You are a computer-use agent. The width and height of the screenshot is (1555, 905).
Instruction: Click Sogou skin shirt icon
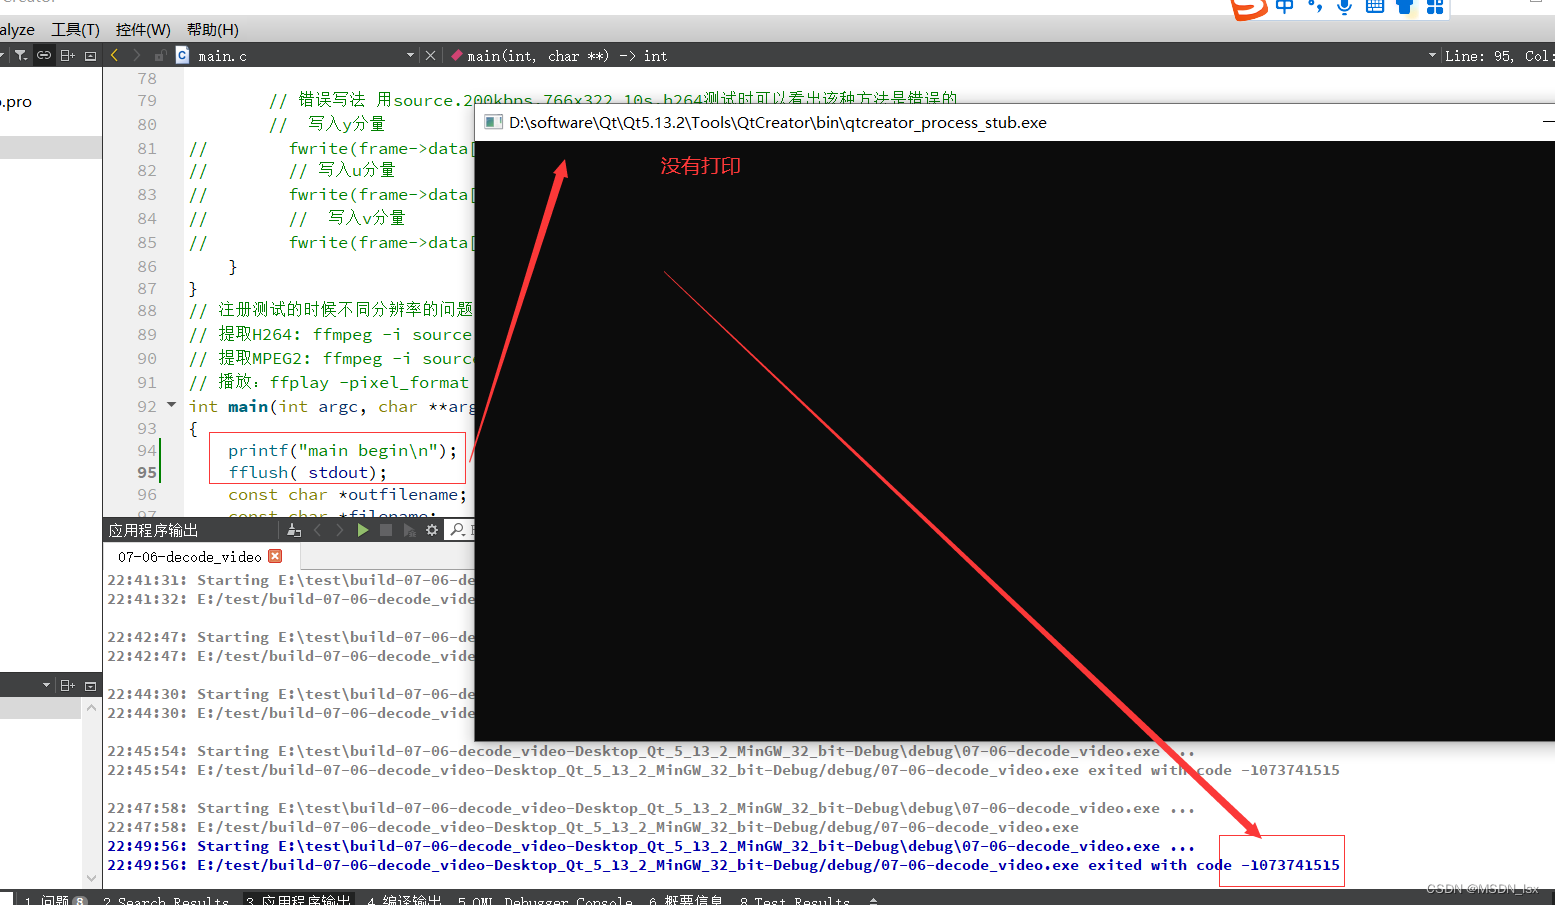pos(1405,6)
